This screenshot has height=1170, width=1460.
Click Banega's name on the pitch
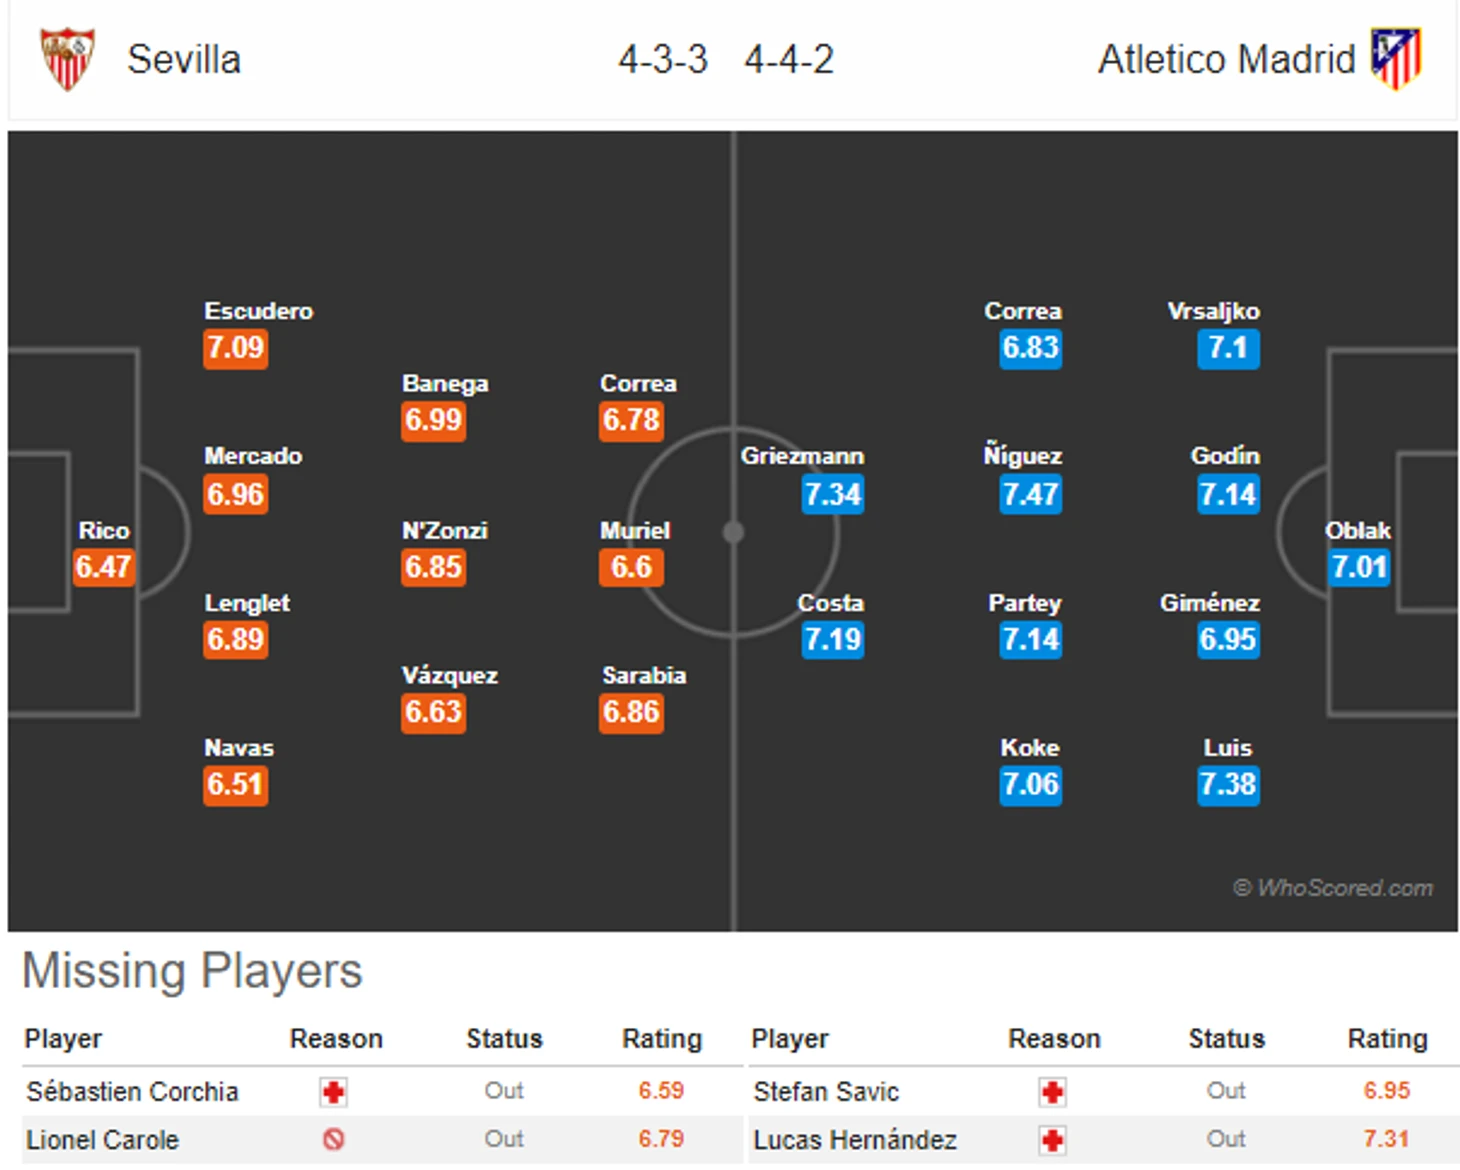(x=445, y=384)
